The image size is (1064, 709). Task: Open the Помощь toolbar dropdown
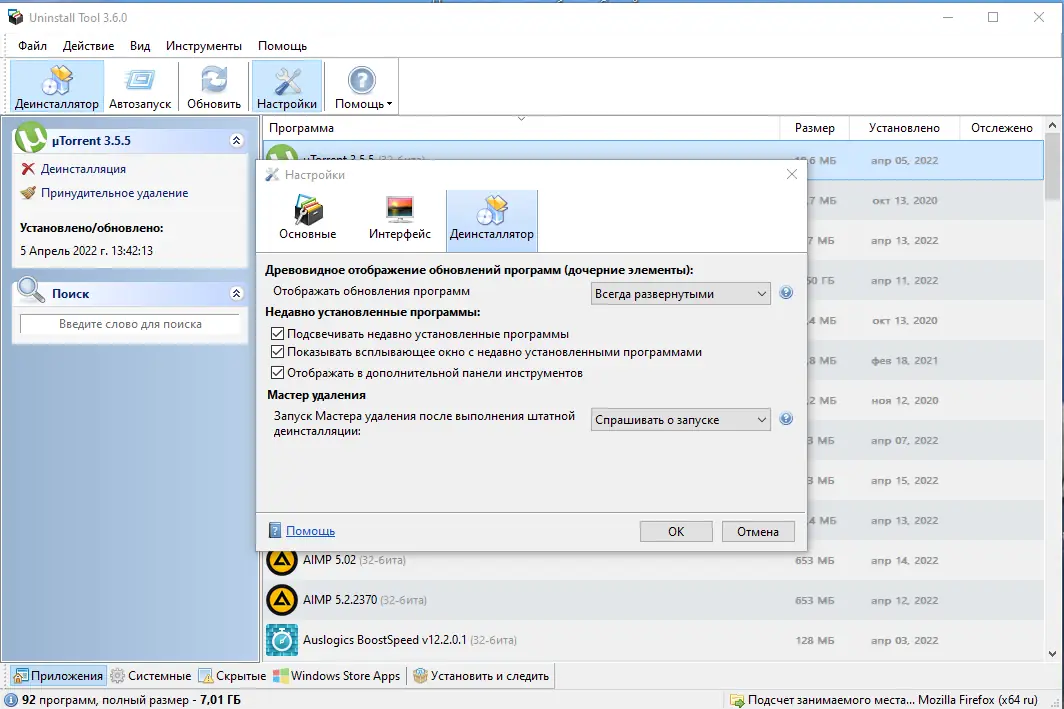363,85
